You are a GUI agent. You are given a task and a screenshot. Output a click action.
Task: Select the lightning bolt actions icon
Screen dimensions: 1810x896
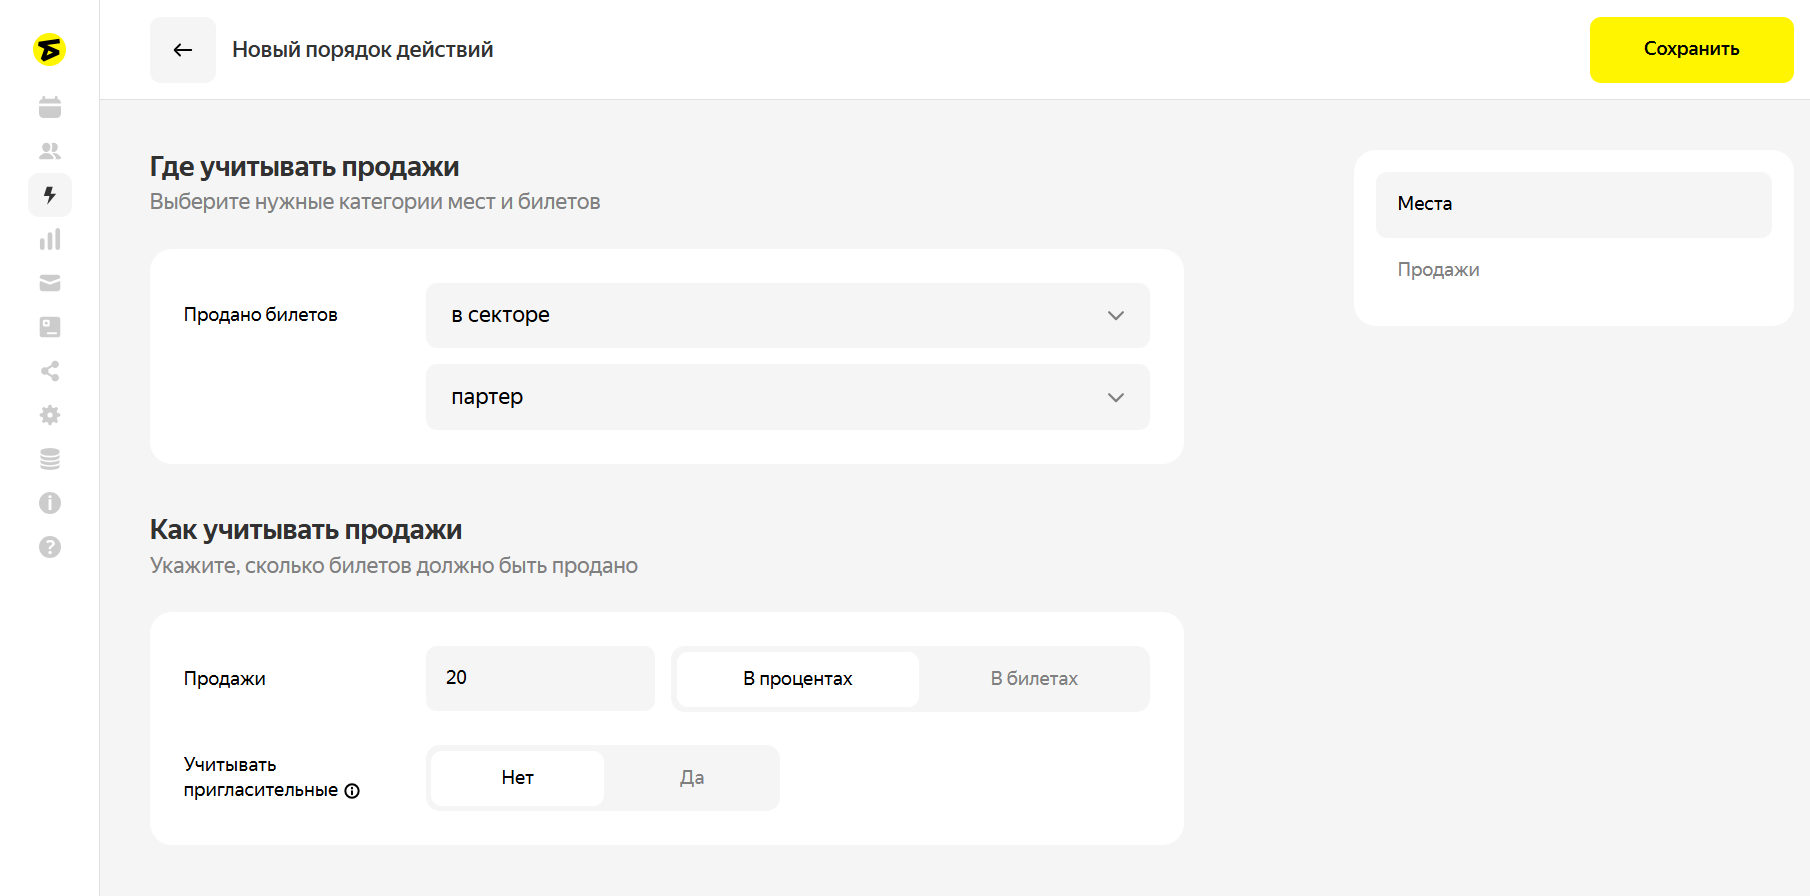pyautogui.click(x=50, y=195)
